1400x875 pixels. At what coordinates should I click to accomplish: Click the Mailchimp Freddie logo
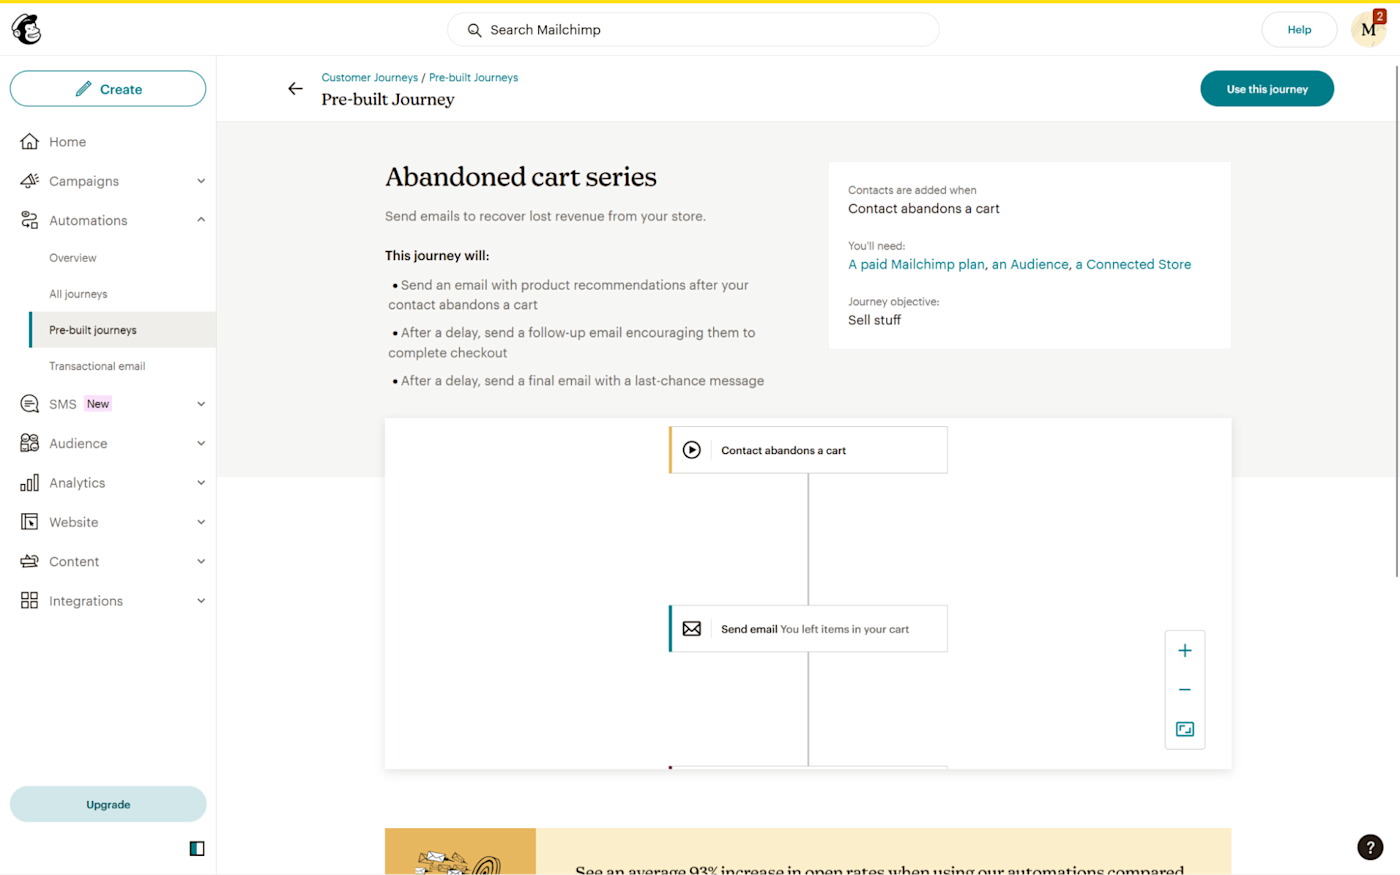tap(27, 30)
